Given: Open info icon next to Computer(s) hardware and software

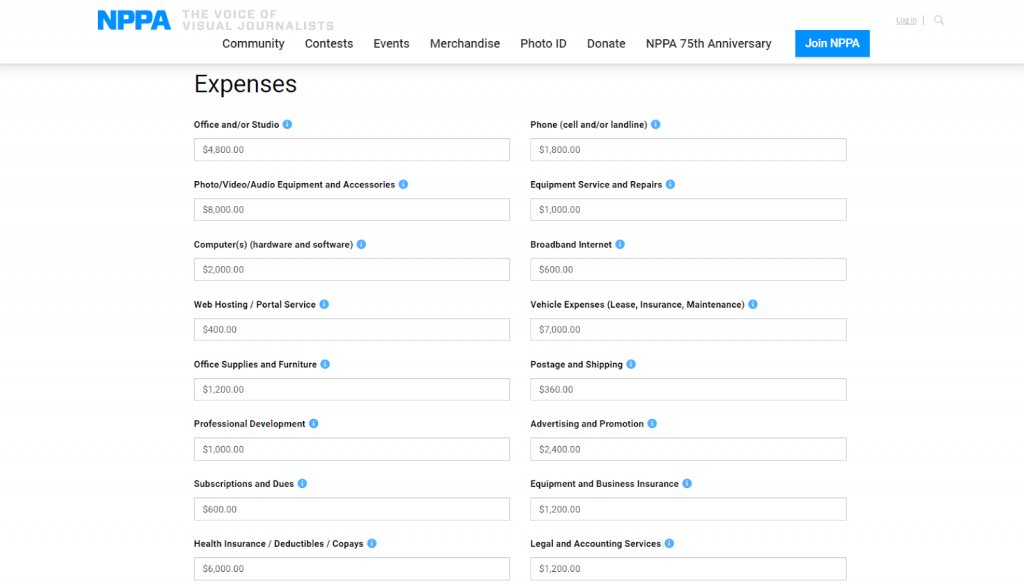Looking at the screenshot, I should 361,244.
